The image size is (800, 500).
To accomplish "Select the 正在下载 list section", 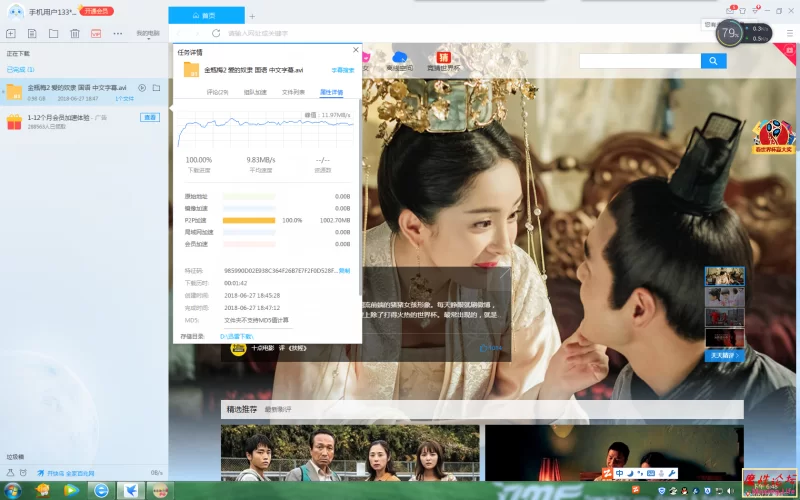I will (18, 54).
